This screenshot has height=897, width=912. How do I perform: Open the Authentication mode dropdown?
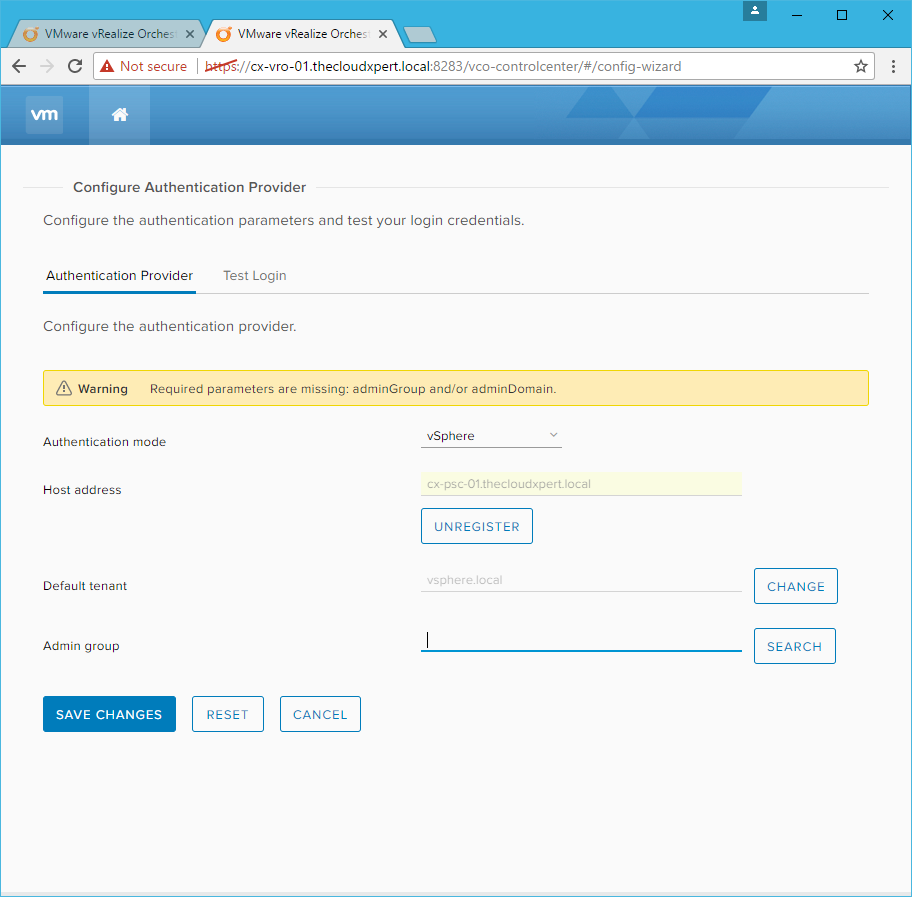coord(491,436)
